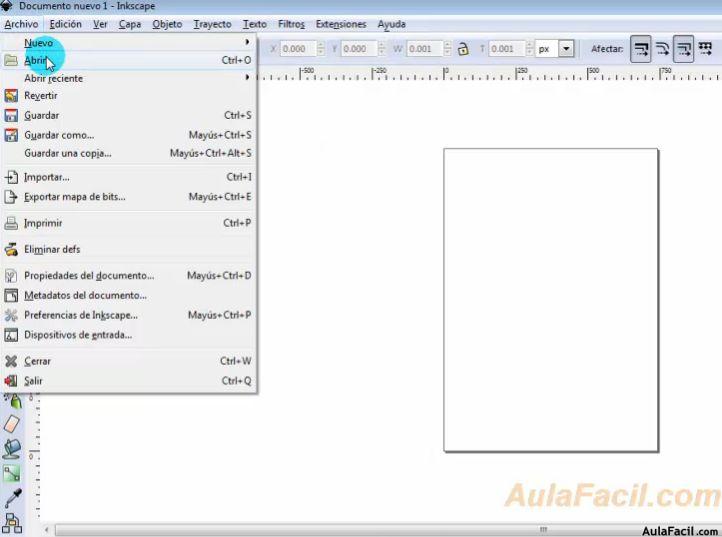
Task: Click the X coordinate input field
Action: (x=298, y=48)
